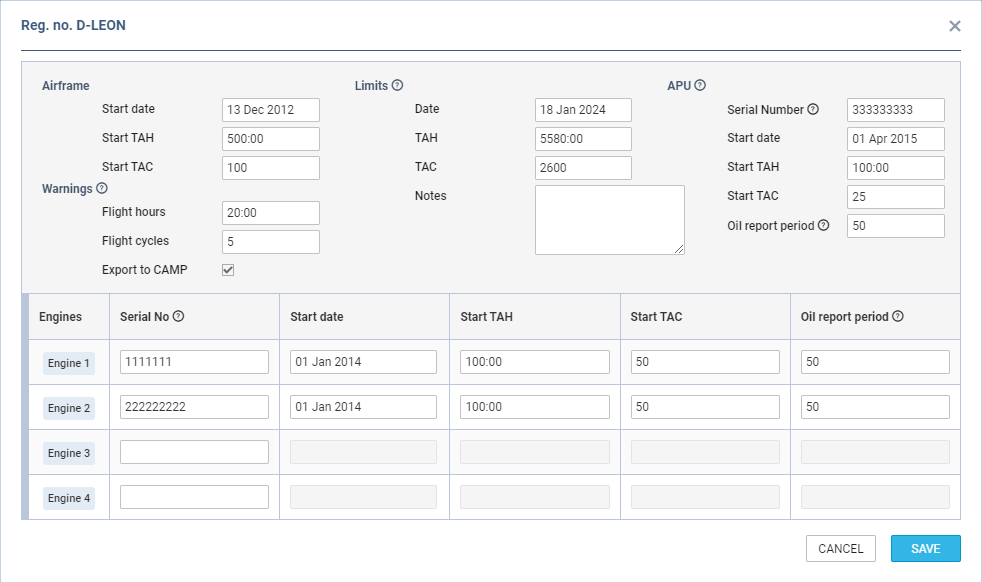Click Engine 1 Serial No field
Viewport: 982px width, 582px height.
194,362
